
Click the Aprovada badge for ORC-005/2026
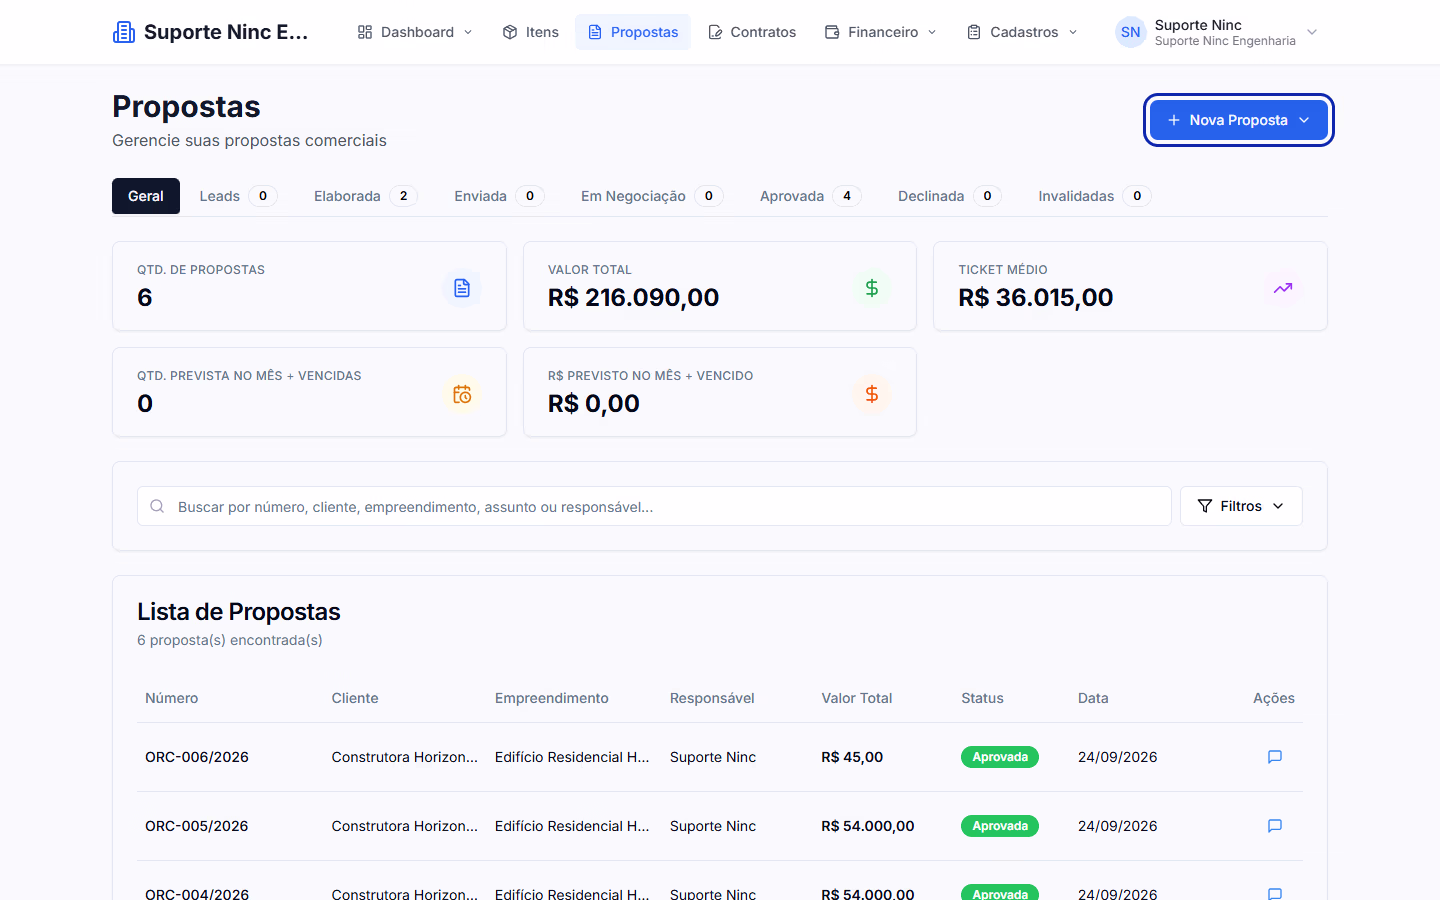[1000, 826]
